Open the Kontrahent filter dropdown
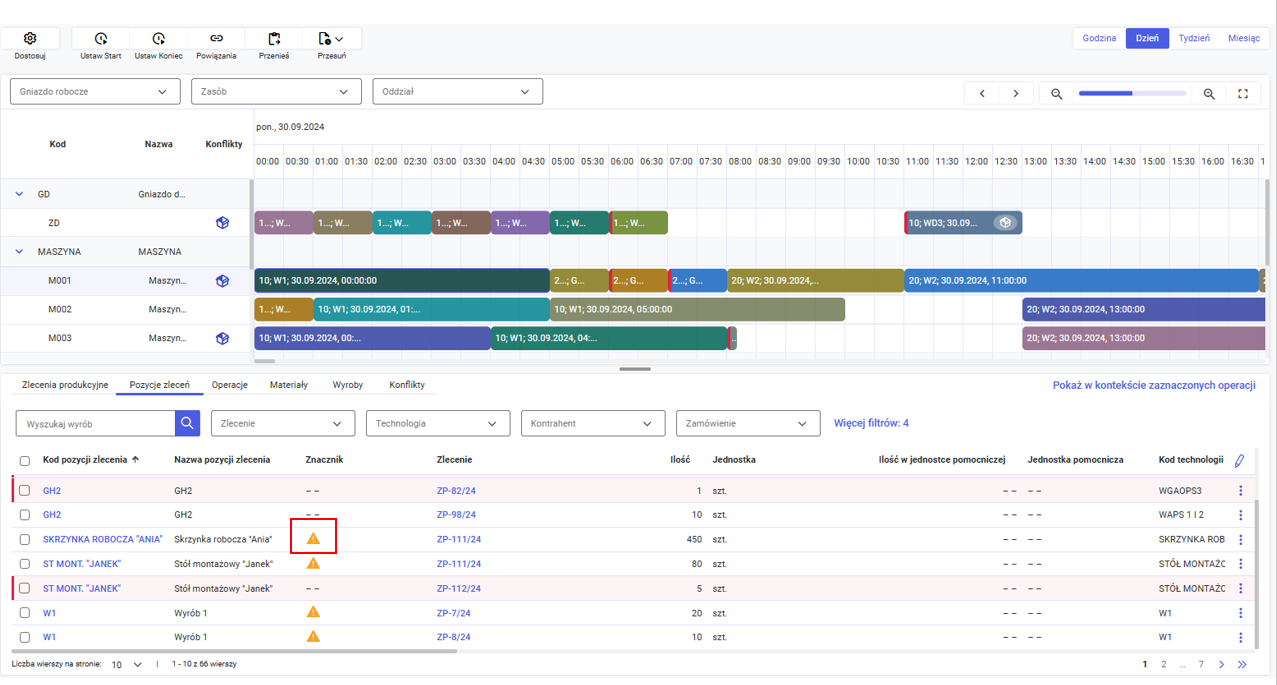 (x=592, y=424)
